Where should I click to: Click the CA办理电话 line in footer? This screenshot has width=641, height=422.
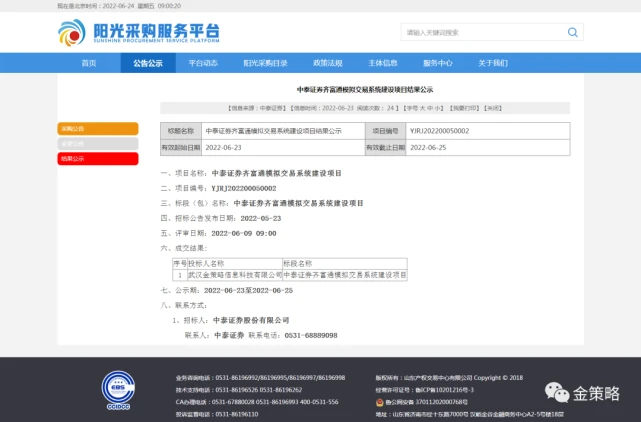257,402
